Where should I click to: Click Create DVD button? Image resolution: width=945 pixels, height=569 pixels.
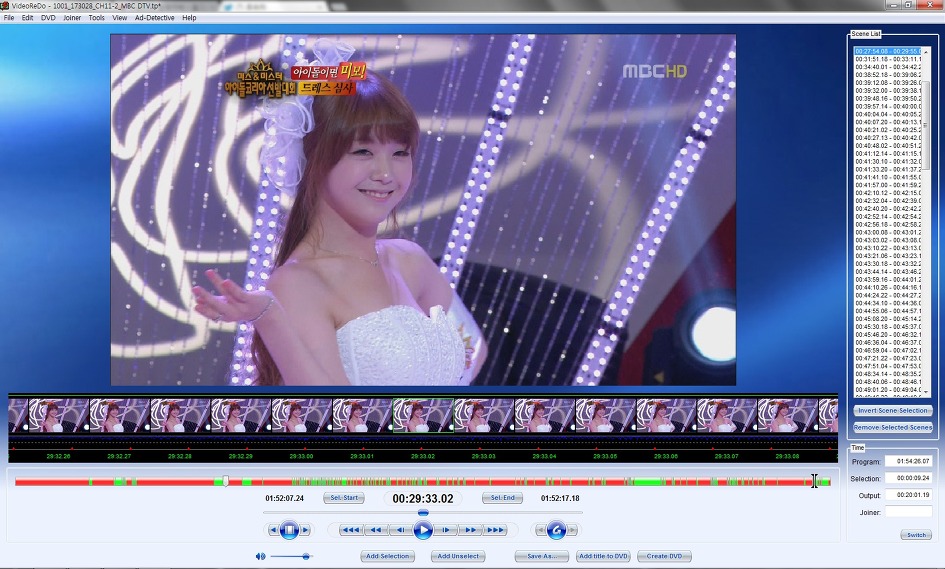(x=664, y=556)
